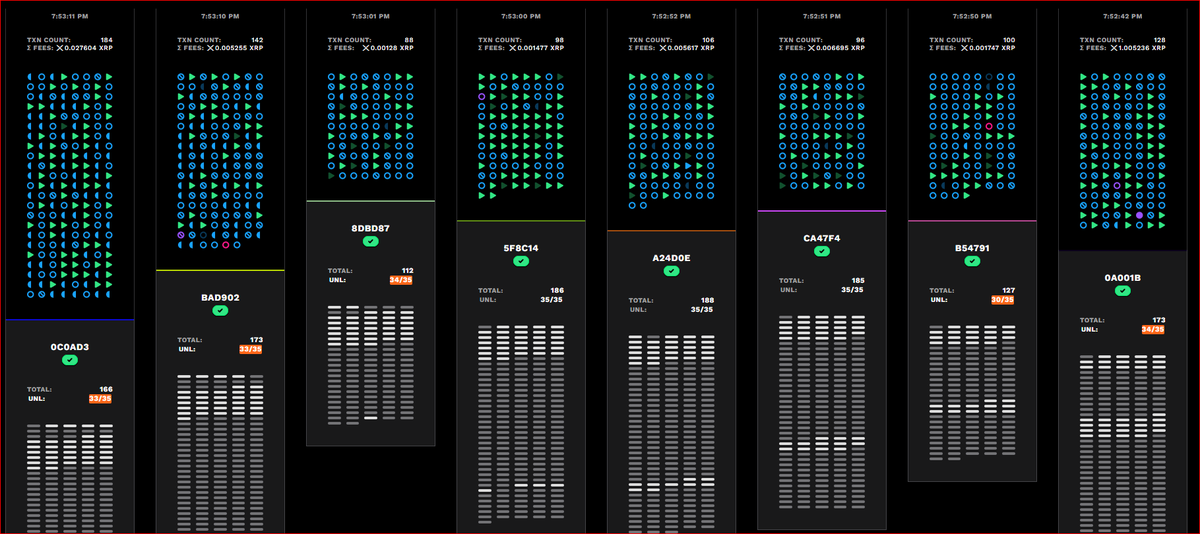Viewport: 1200px width, 534px height.
Task: Click the XRP logo beside fee 0.005255
Action: coord(209,48)
